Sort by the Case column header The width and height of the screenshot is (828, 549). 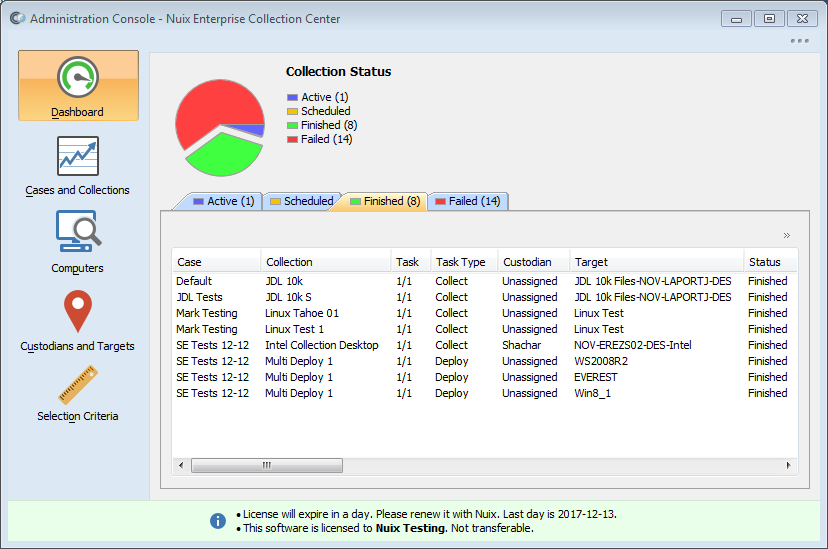point(217,262)
